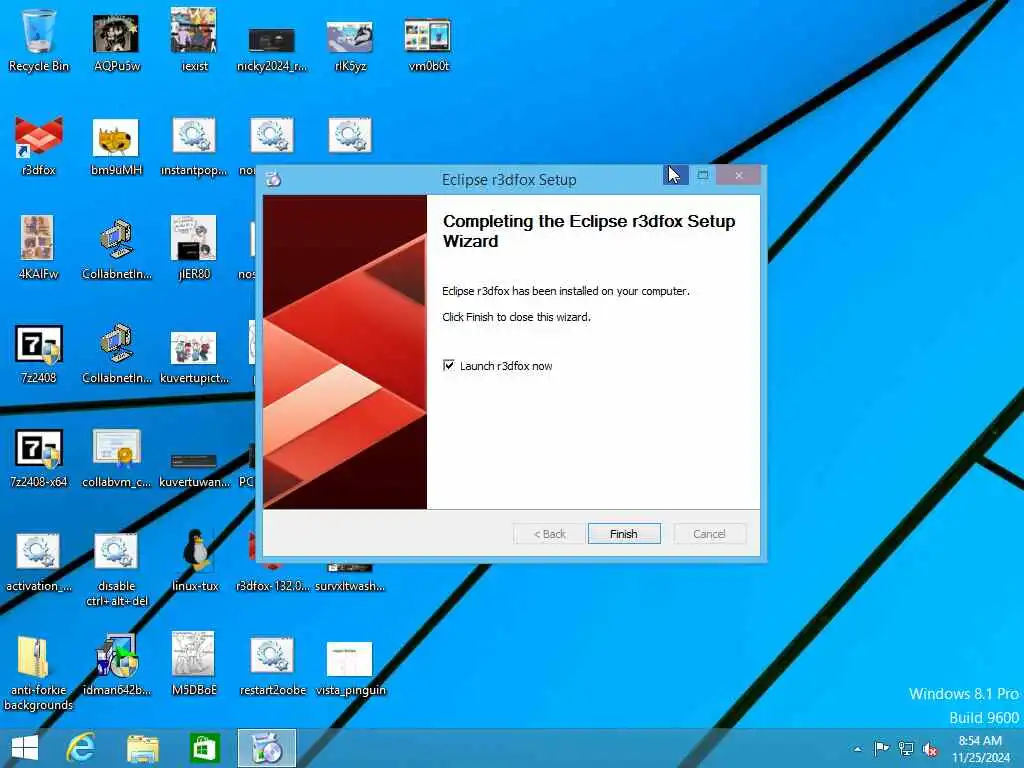The height and width of the screenshot is (768, 1024).
Task: Select the kuvertuwan... desktop icon
Action: (x=194, y=470)
